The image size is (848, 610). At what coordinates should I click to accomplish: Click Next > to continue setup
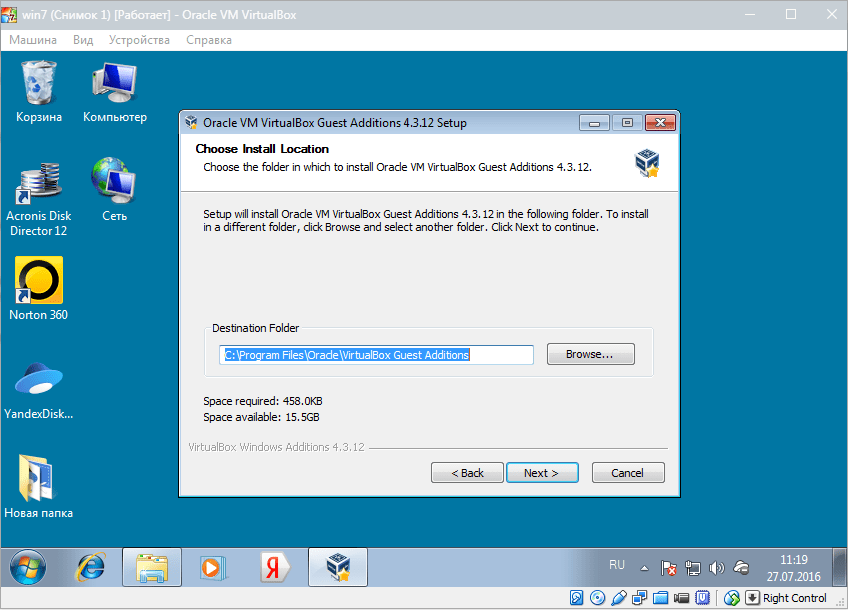click(542, 473)
